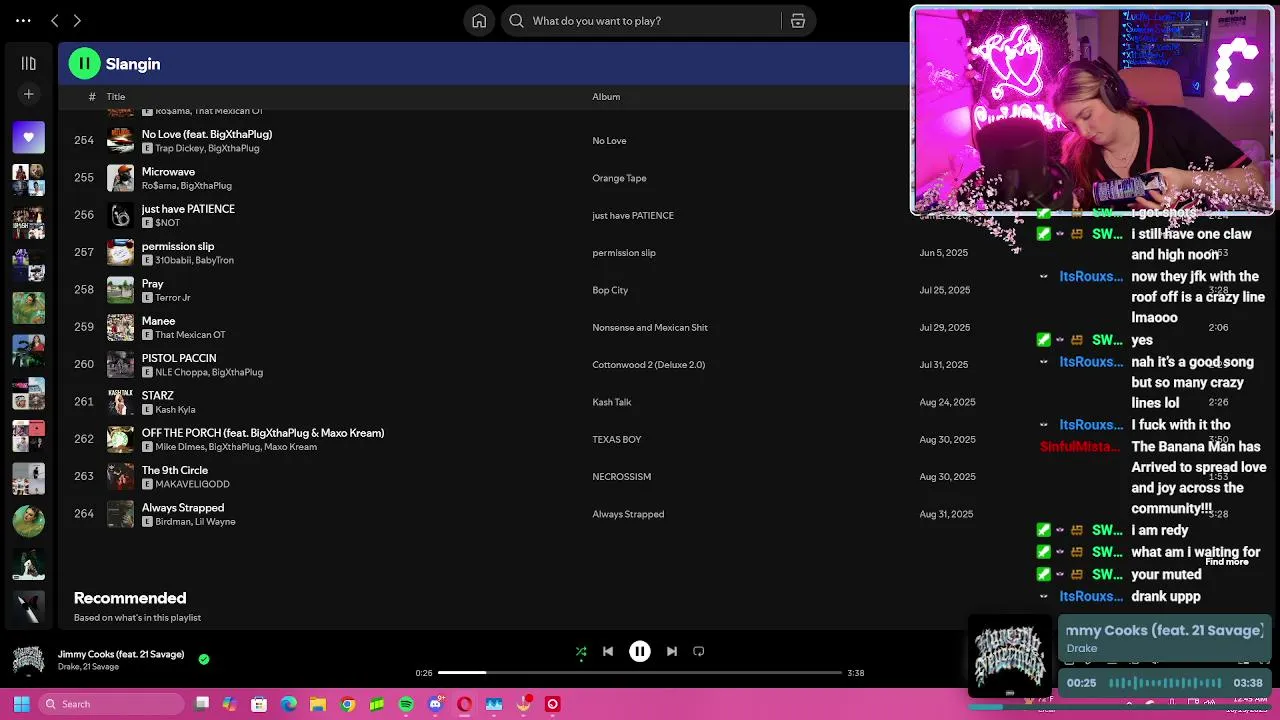
Task: Sort by Album column header
Action: [x=606, y=97]
